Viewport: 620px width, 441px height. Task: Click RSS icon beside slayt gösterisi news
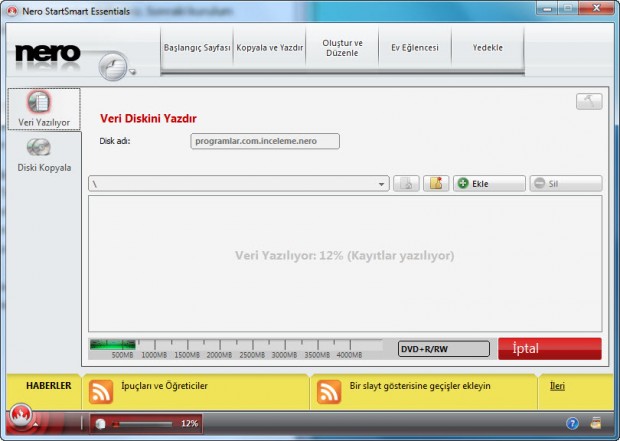tap(329, 392)
